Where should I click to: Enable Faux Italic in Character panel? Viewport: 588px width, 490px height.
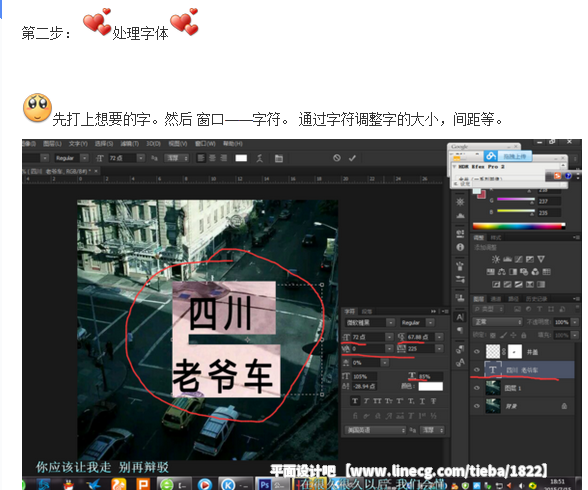(366, 401)
